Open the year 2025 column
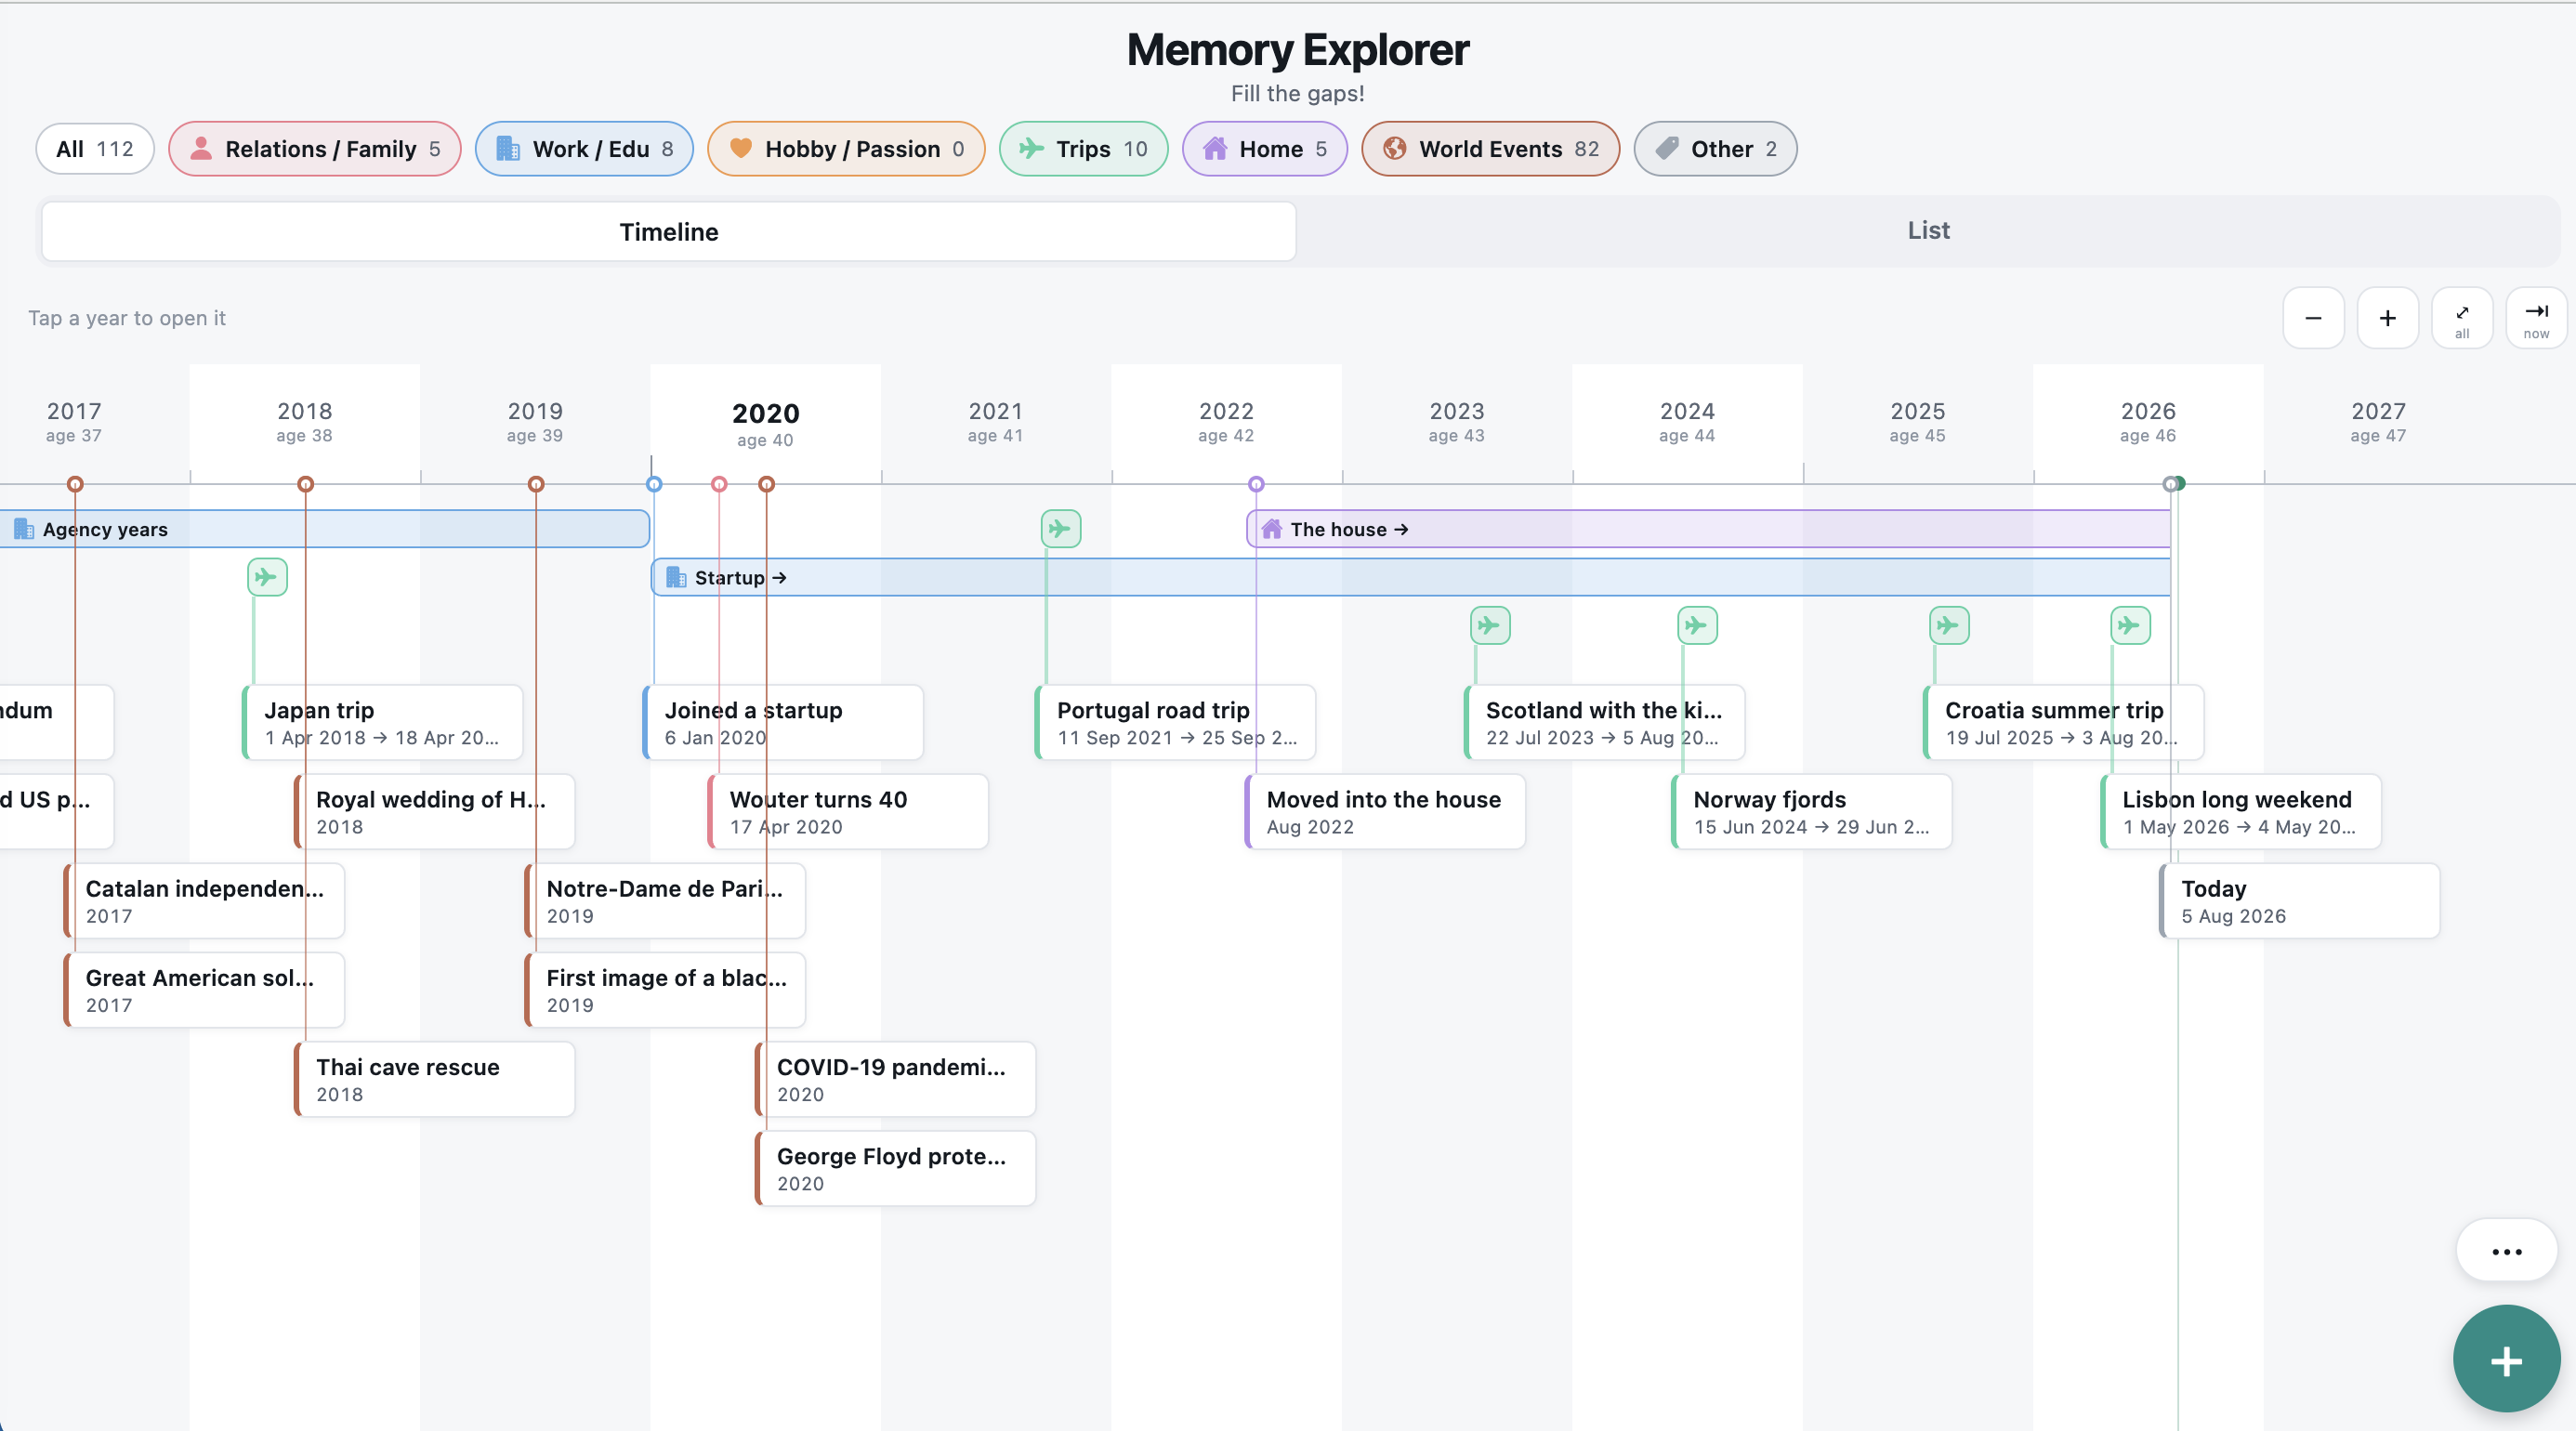 tap(1918, 422)
